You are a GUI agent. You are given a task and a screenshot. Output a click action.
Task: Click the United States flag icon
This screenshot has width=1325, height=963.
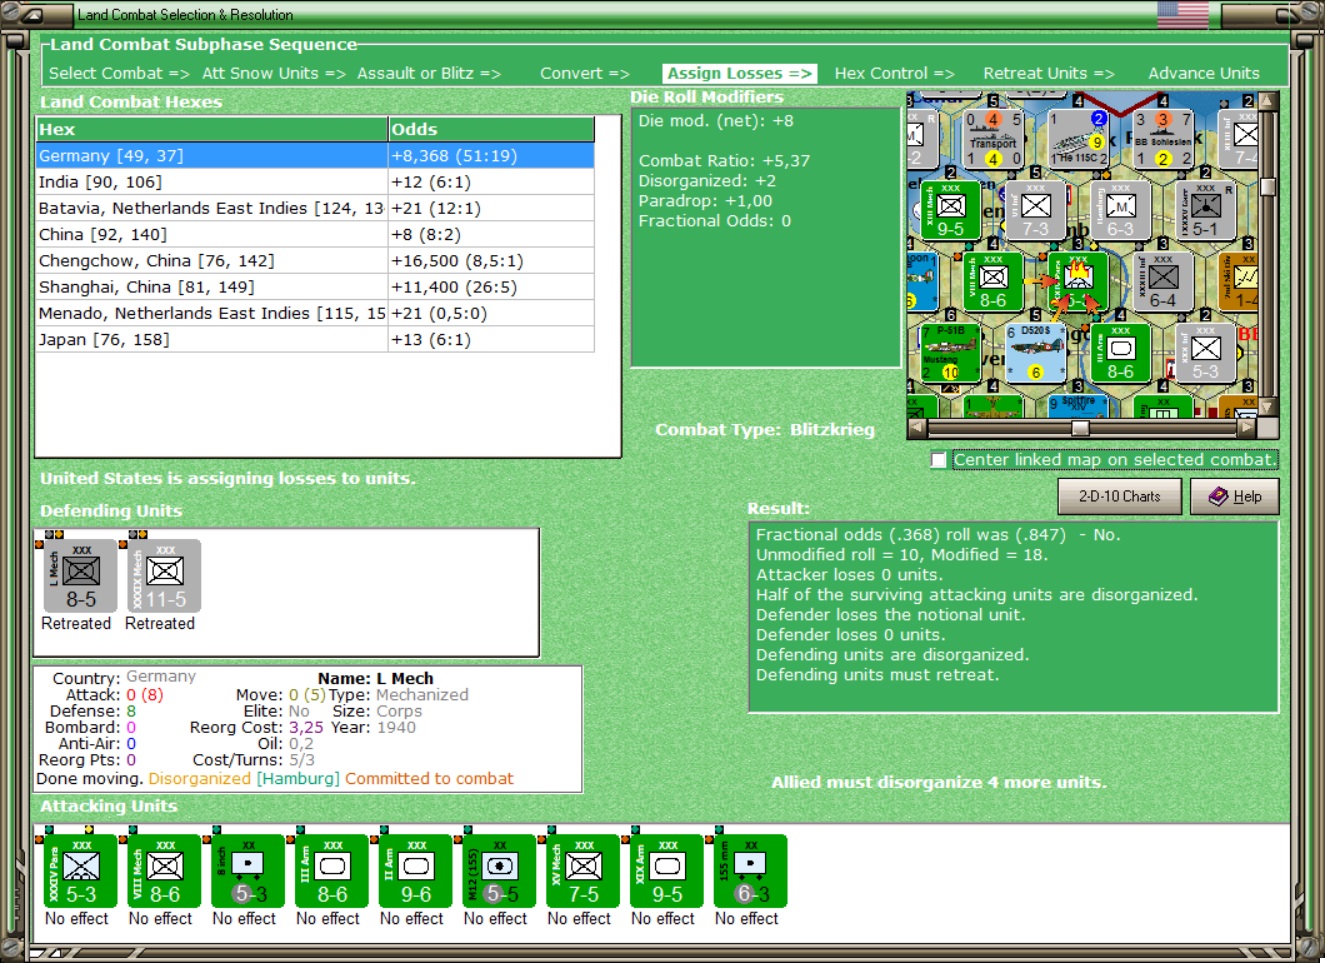pyautogui.click(x=1183, y=14)
